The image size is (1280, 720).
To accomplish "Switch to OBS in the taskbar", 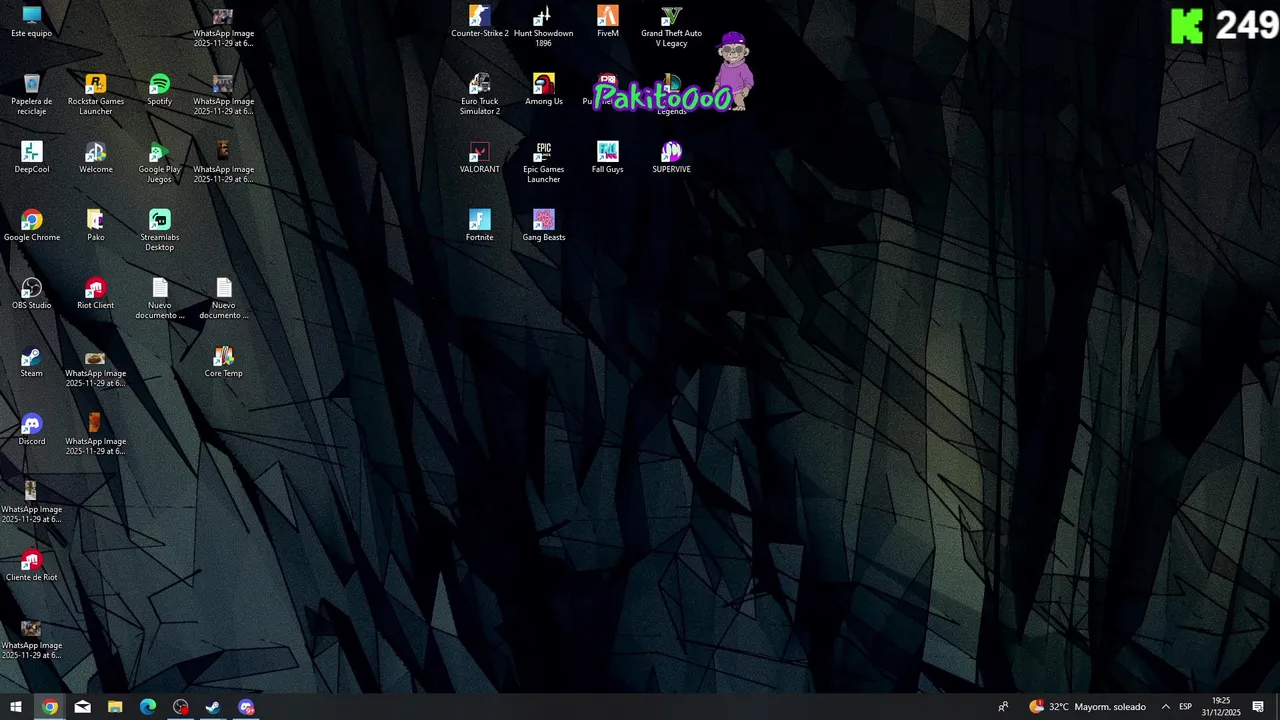I will [181, 707].
